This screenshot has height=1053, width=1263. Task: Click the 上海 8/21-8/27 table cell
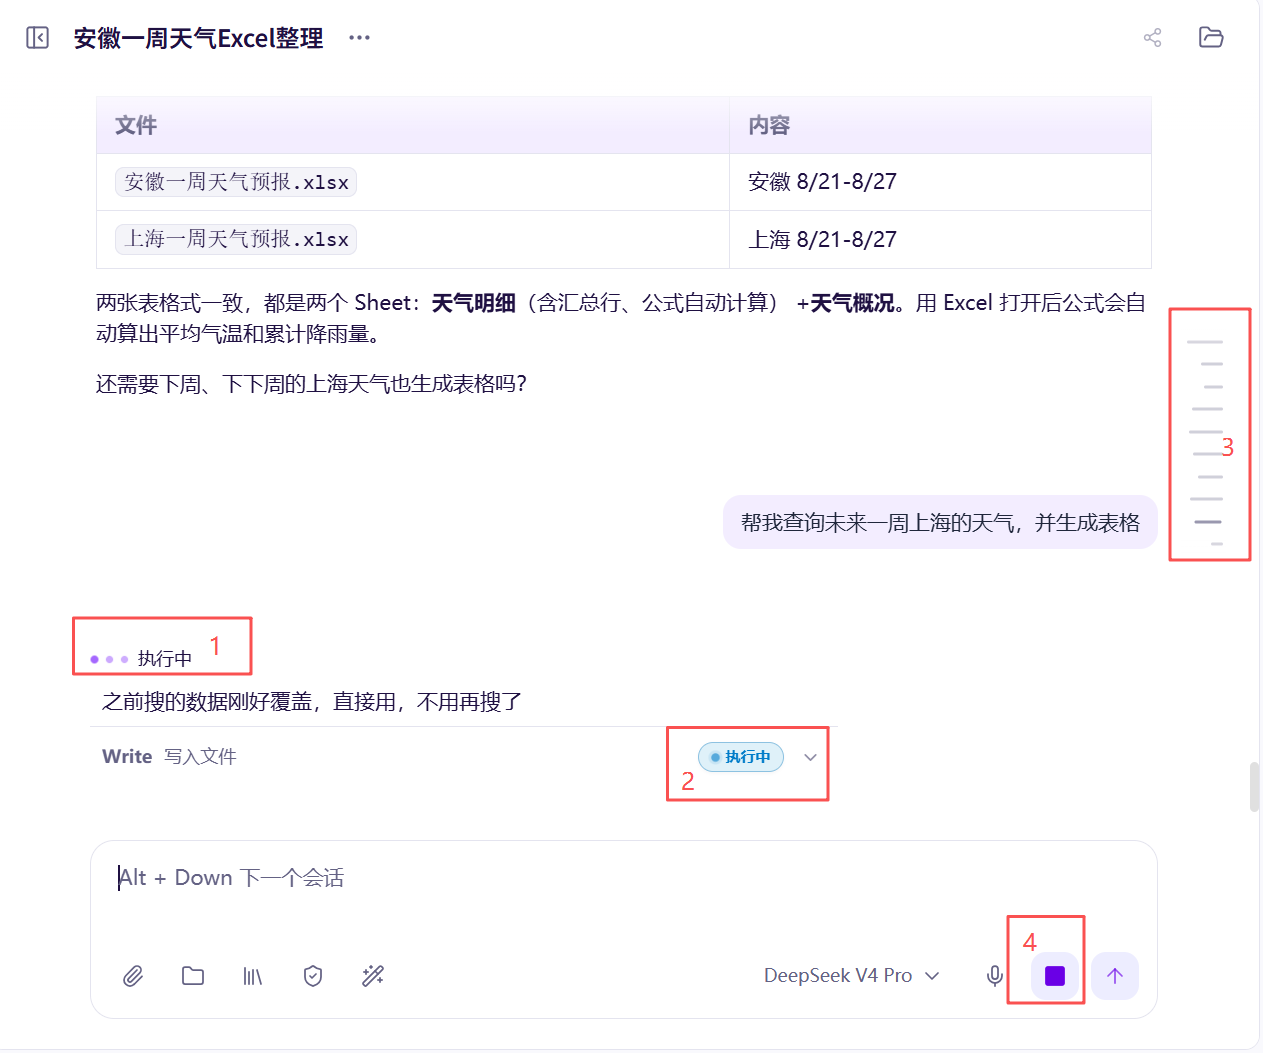pos(940,240)
